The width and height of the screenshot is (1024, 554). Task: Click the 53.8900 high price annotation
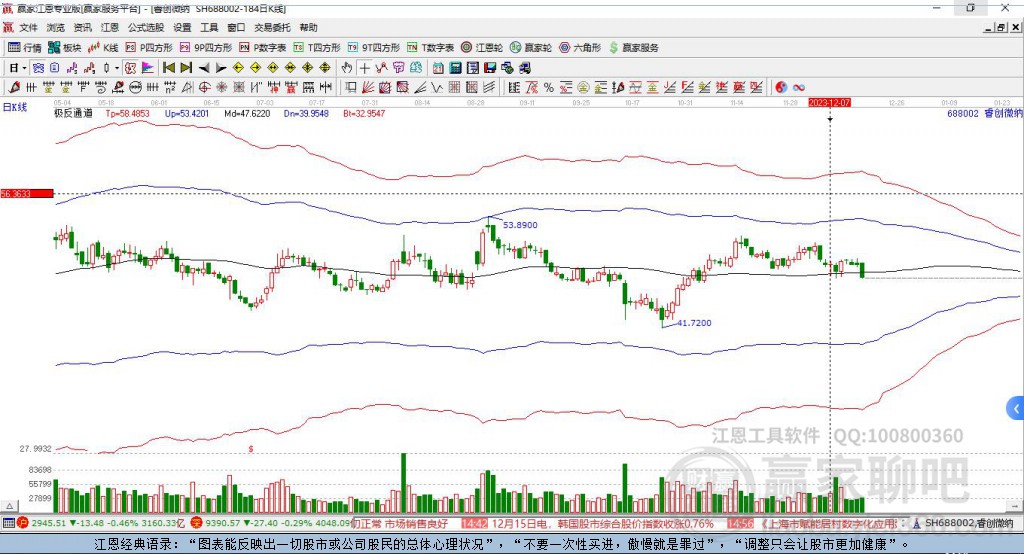click(520, 225)
